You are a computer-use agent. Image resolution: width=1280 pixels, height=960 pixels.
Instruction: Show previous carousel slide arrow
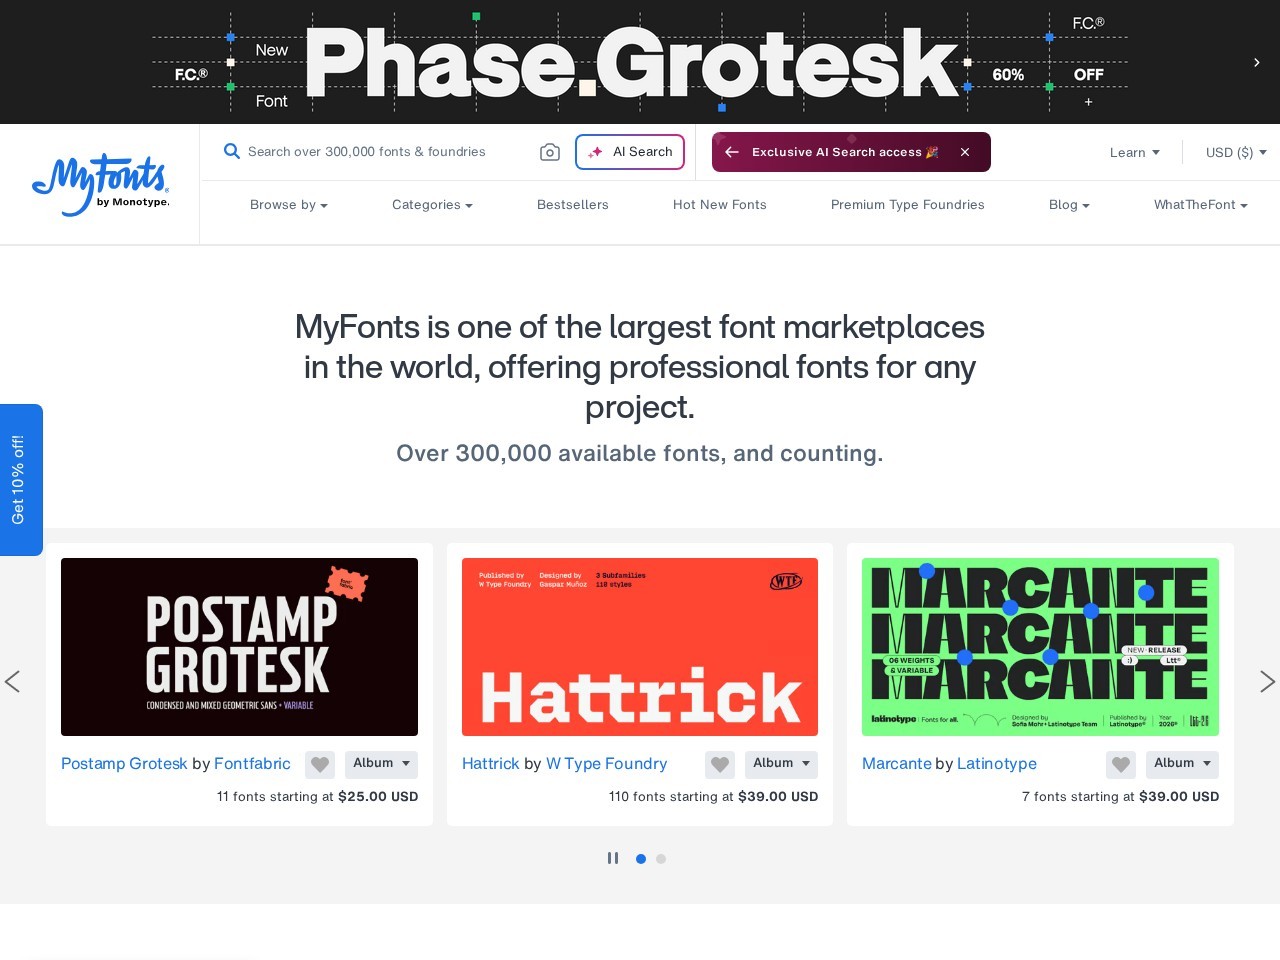[x=13, y=682]
